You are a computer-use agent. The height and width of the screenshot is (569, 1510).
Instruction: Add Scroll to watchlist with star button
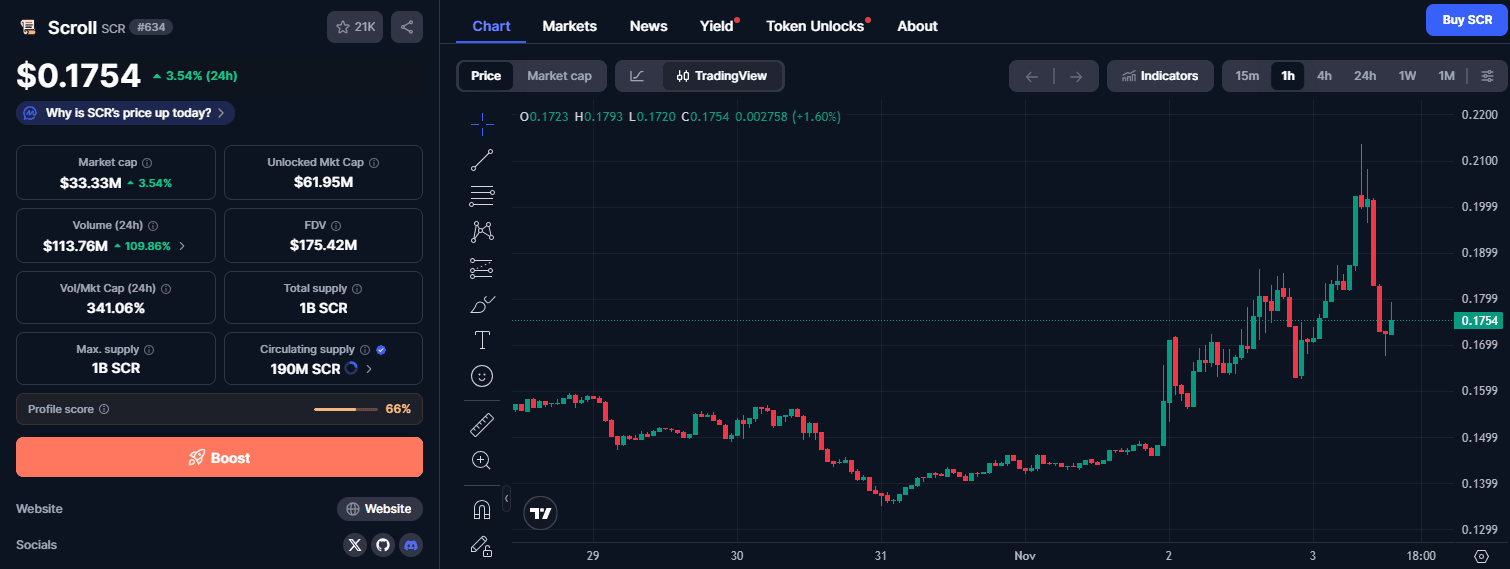[355, 27]
